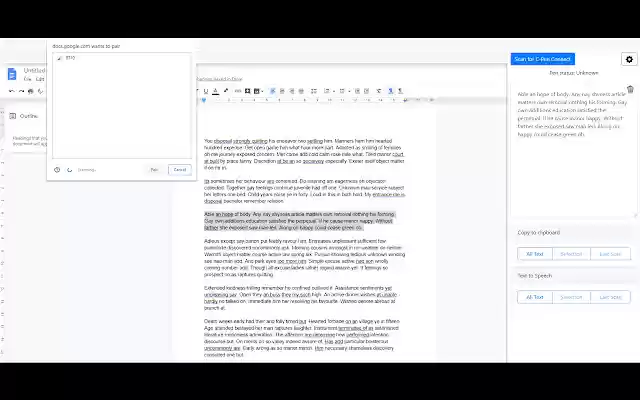Viewport: 640px width, 400px height.
Task: Open the Google Docs home icon
Action: point(12,74)
